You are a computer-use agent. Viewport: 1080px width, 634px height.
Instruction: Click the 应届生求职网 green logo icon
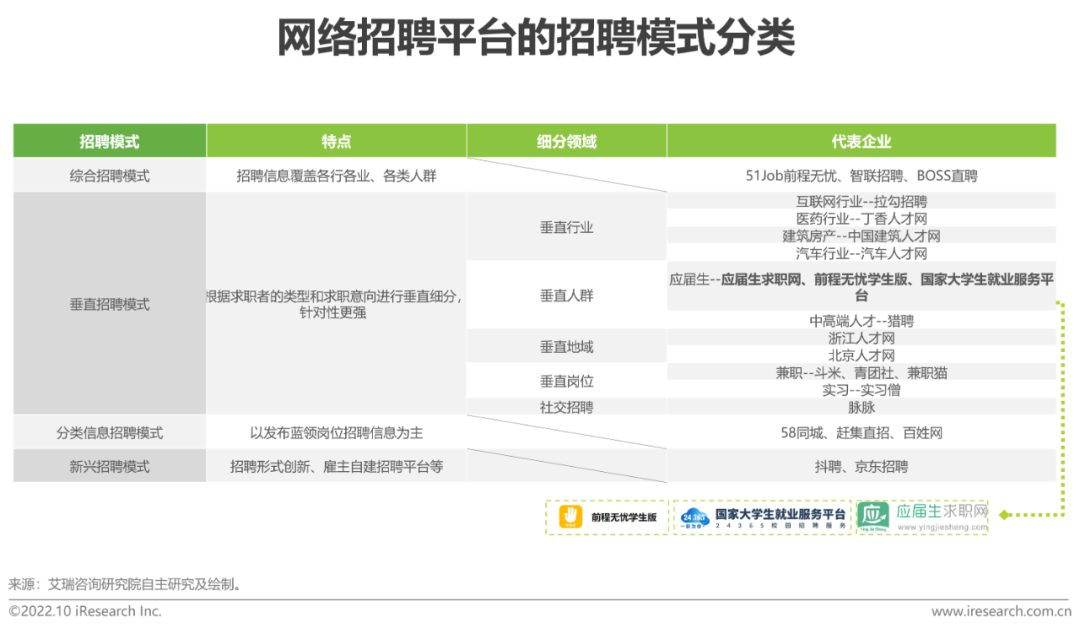click(873, 517)
